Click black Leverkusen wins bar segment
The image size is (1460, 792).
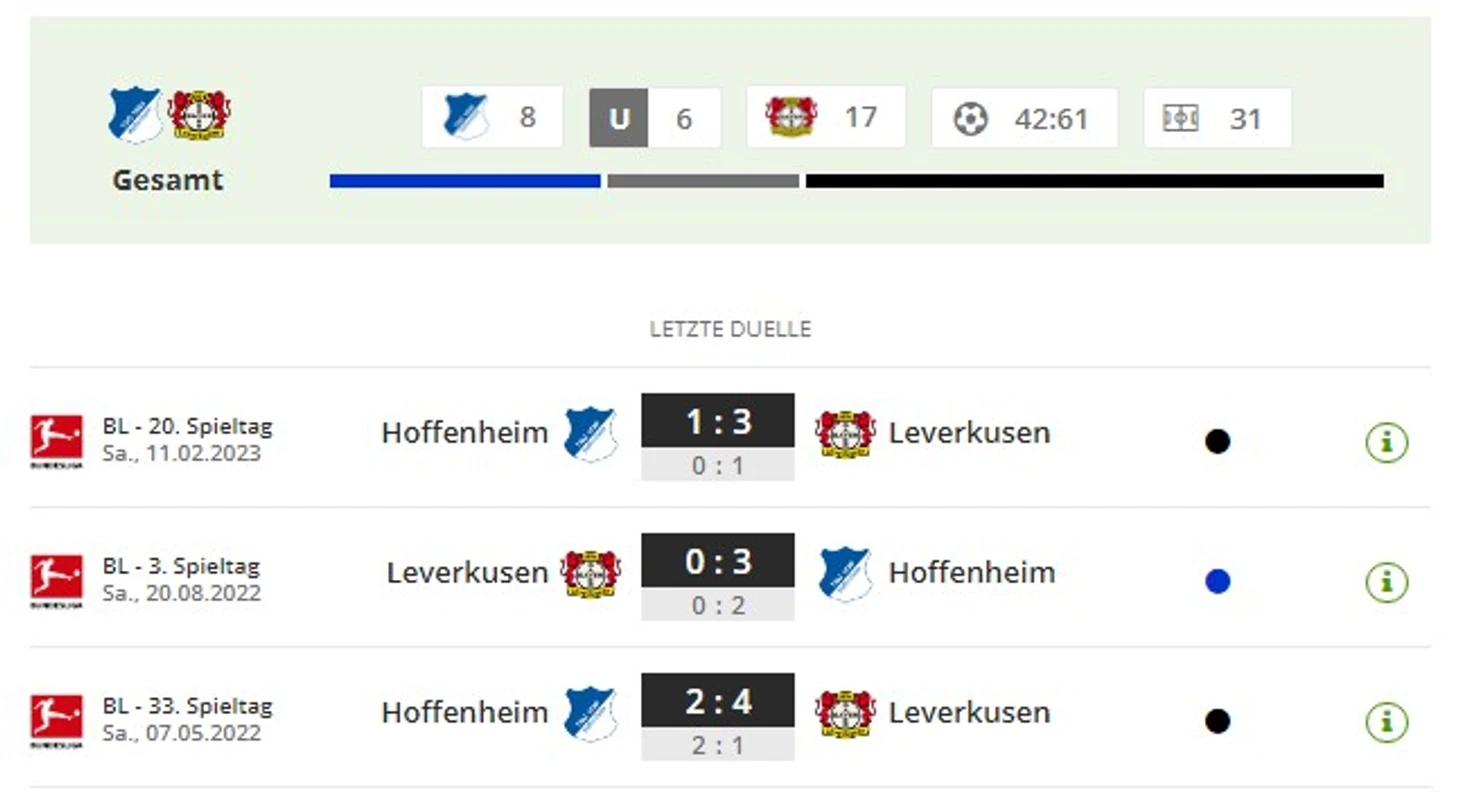pos(1095,181)
